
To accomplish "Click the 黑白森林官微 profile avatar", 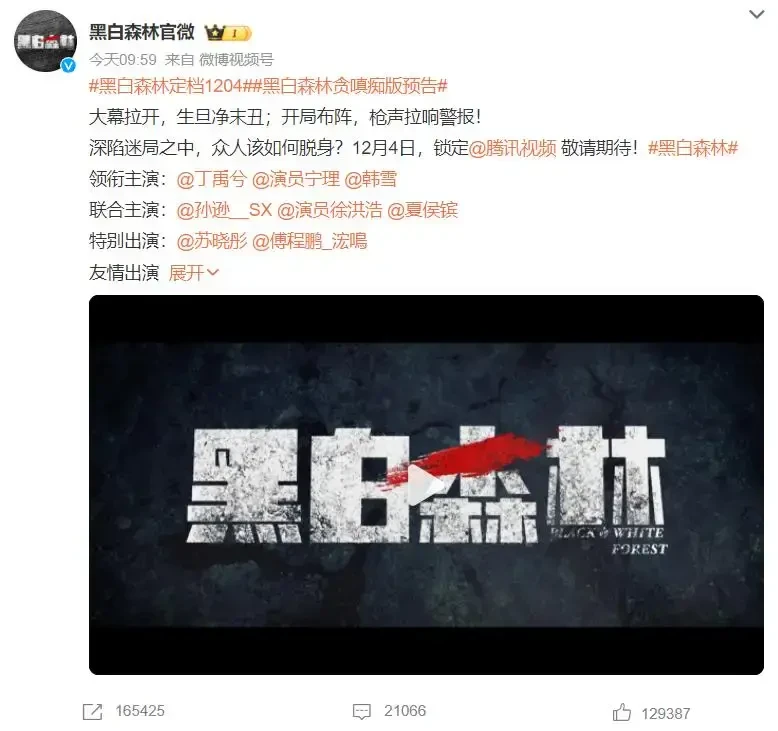I will [x=45, y=41].
